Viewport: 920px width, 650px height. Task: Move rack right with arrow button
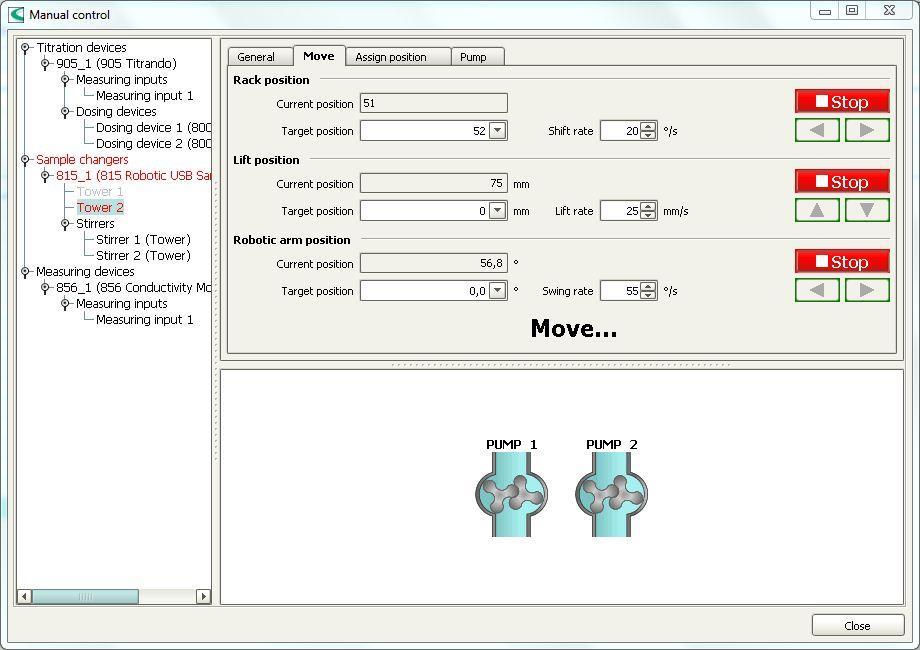coord(867,130)
